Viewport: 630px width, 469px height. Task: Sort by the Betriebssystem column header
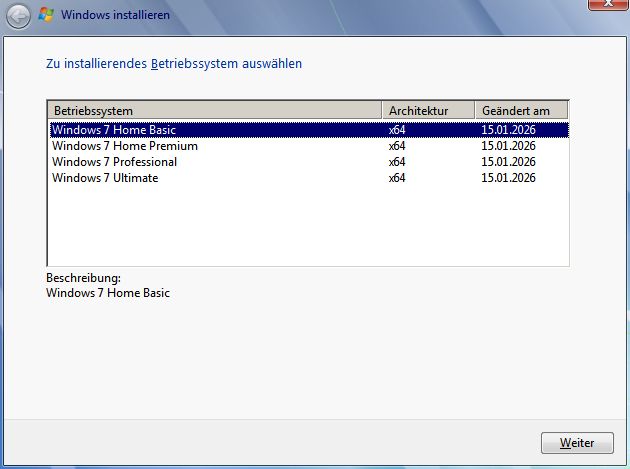215,111
